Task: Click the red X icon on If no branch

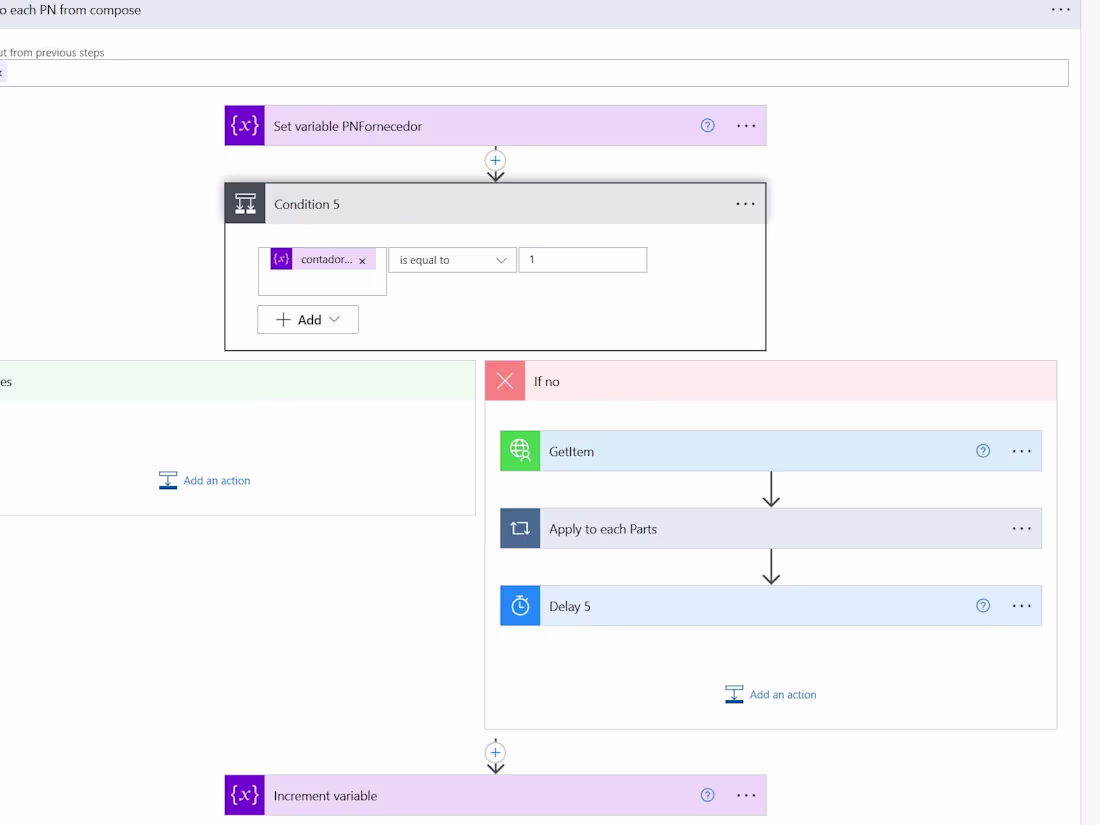Action: 505,380
